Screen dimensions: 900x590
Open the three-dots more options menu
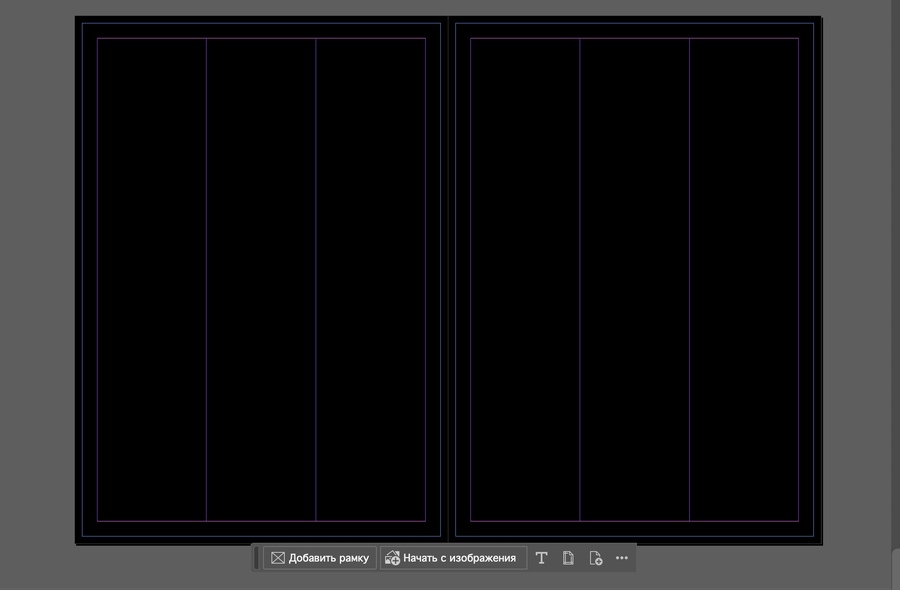click(622, 558)
